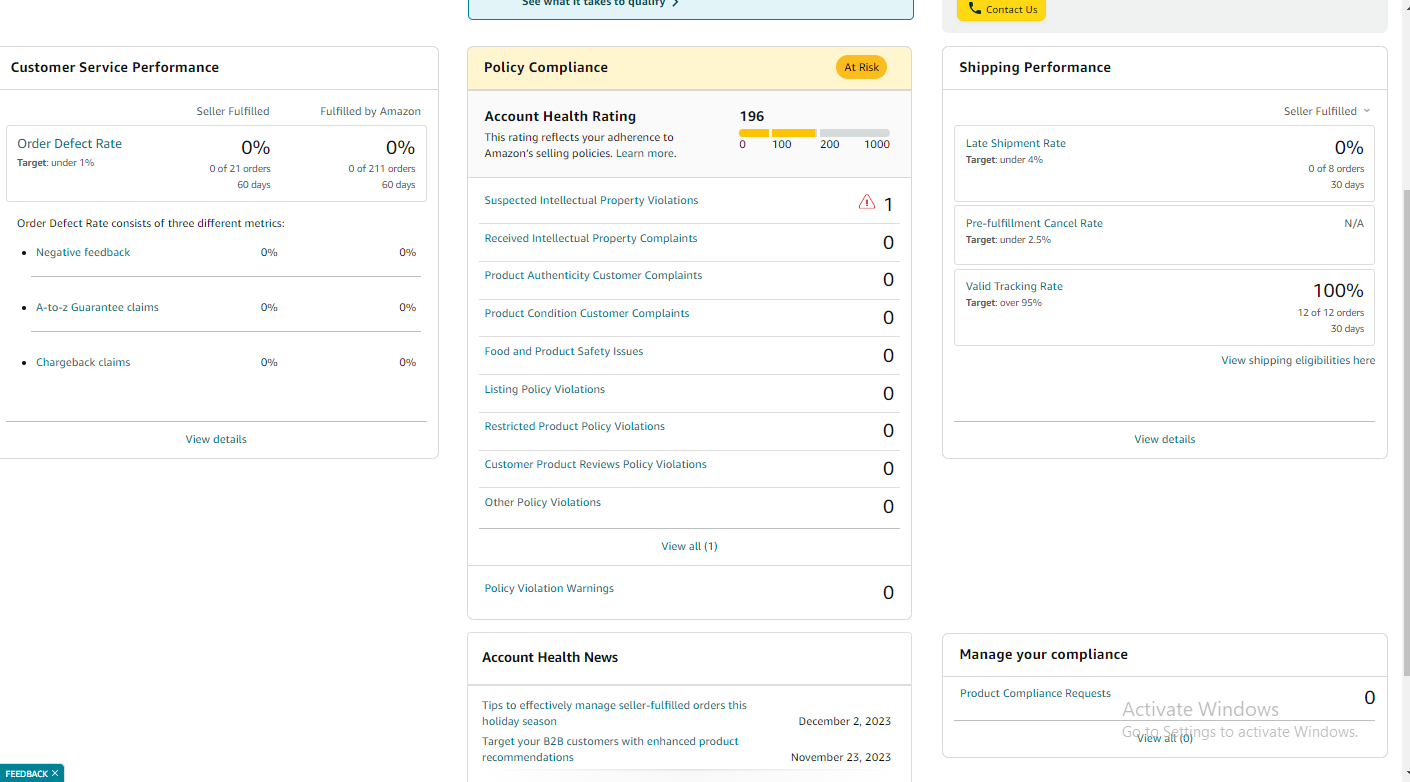Open Order Defect Rate details

click(x=69, y=143)
